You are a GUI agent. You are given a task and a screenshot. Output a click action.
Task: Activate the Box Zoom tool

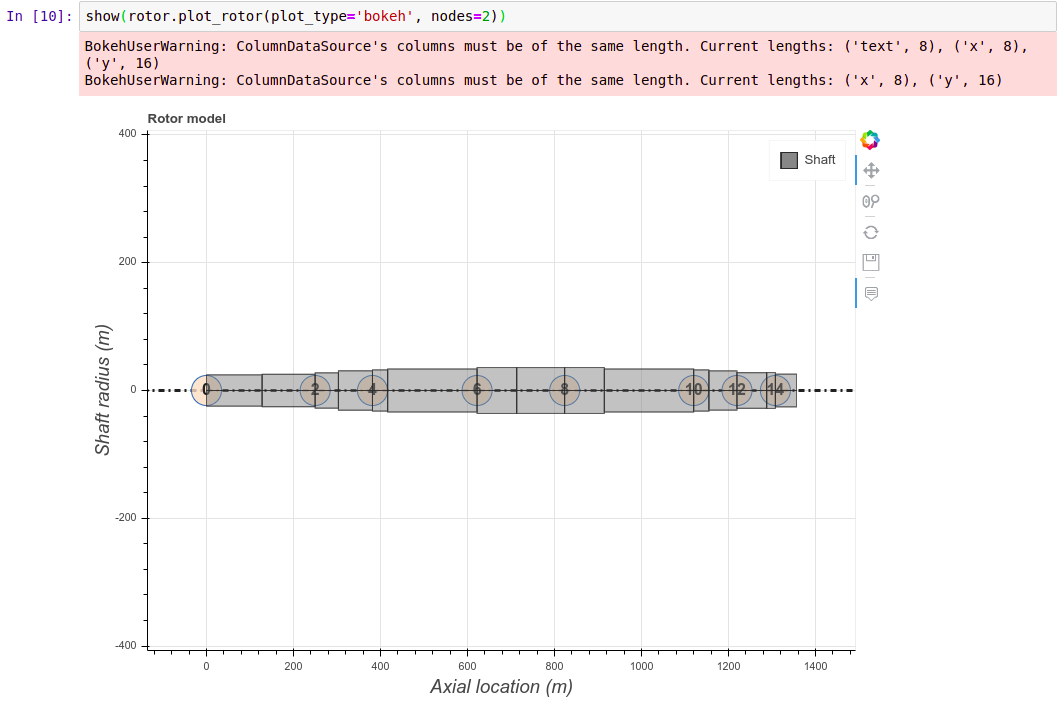pos(870,200)
